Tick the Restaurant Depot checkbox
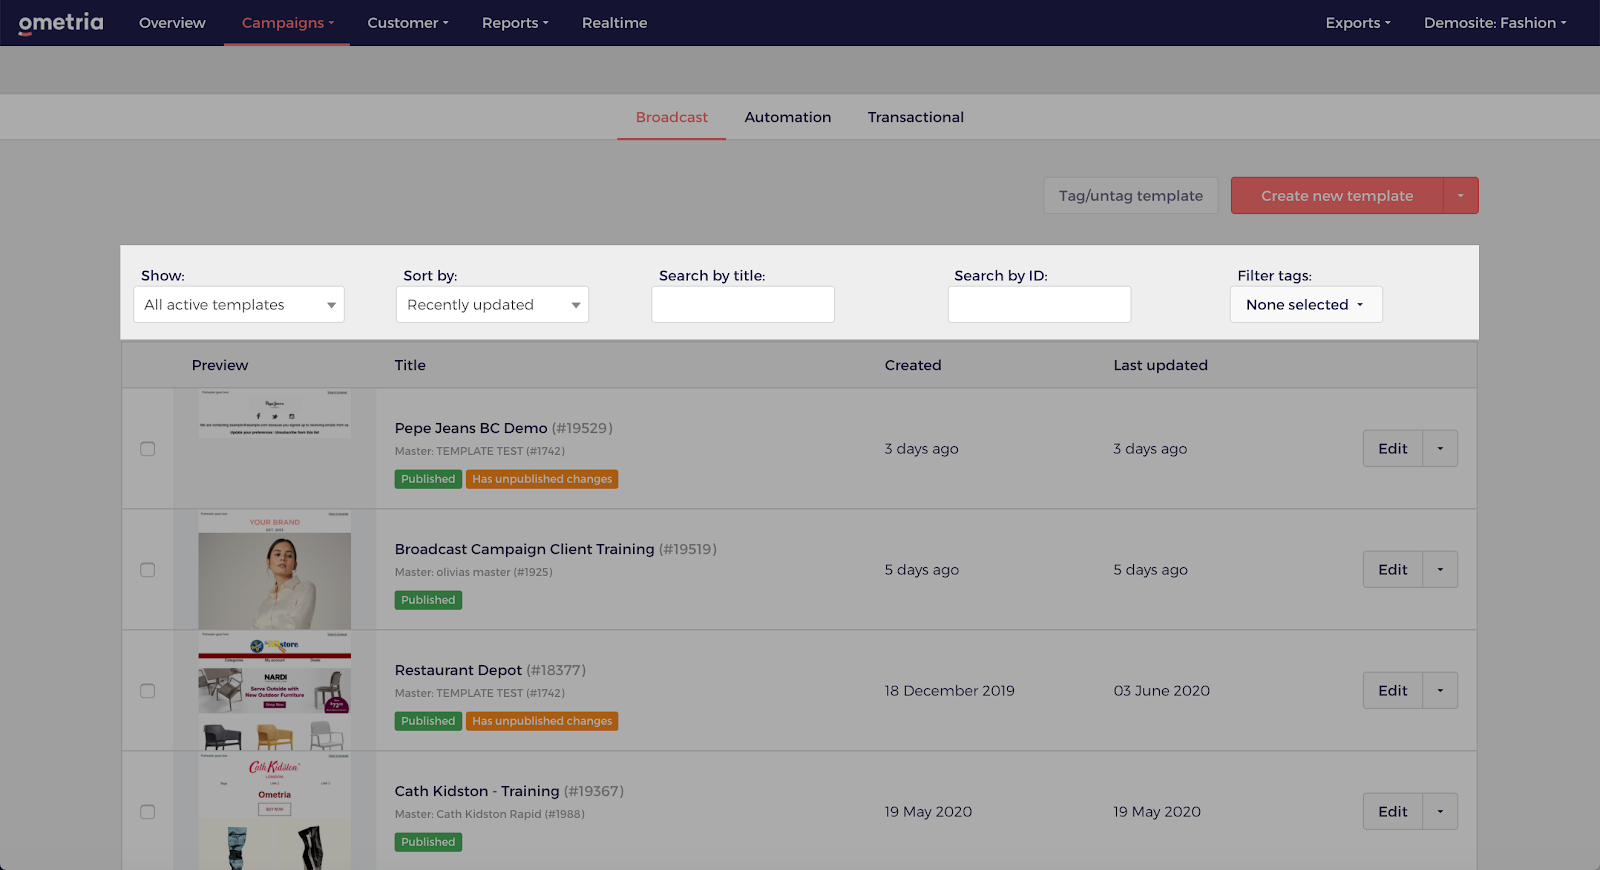This screenshot has height=870, width=1600. point(148,691)
